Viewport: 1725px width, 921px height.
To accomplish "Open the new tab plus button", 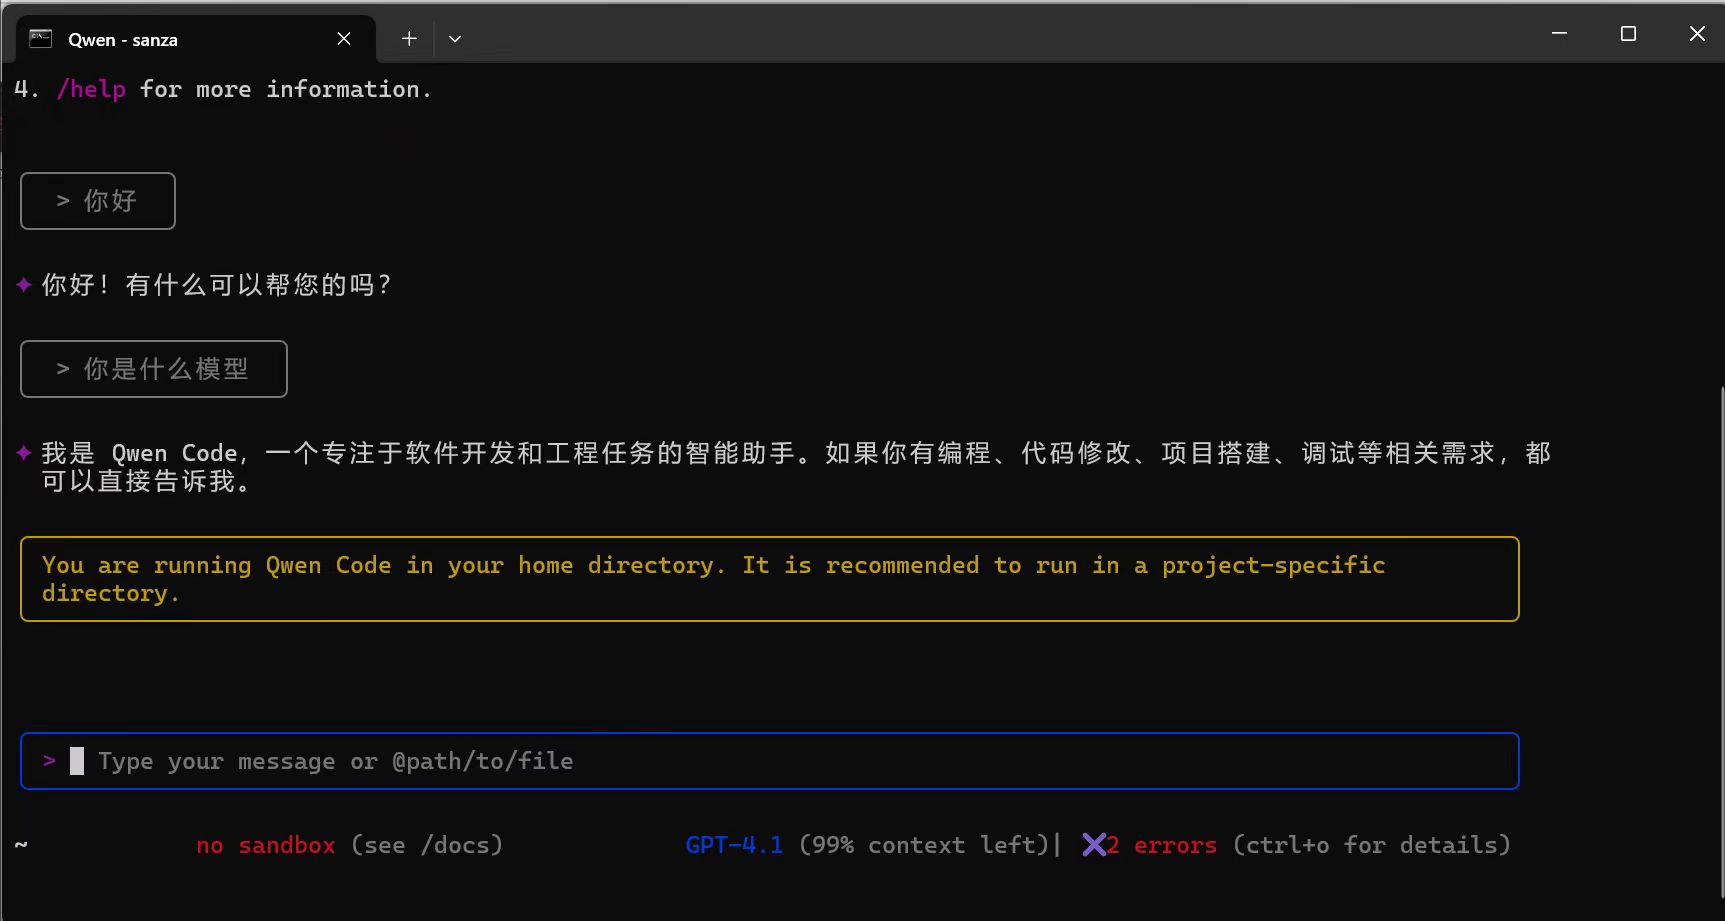I will [x=408, y=38].
